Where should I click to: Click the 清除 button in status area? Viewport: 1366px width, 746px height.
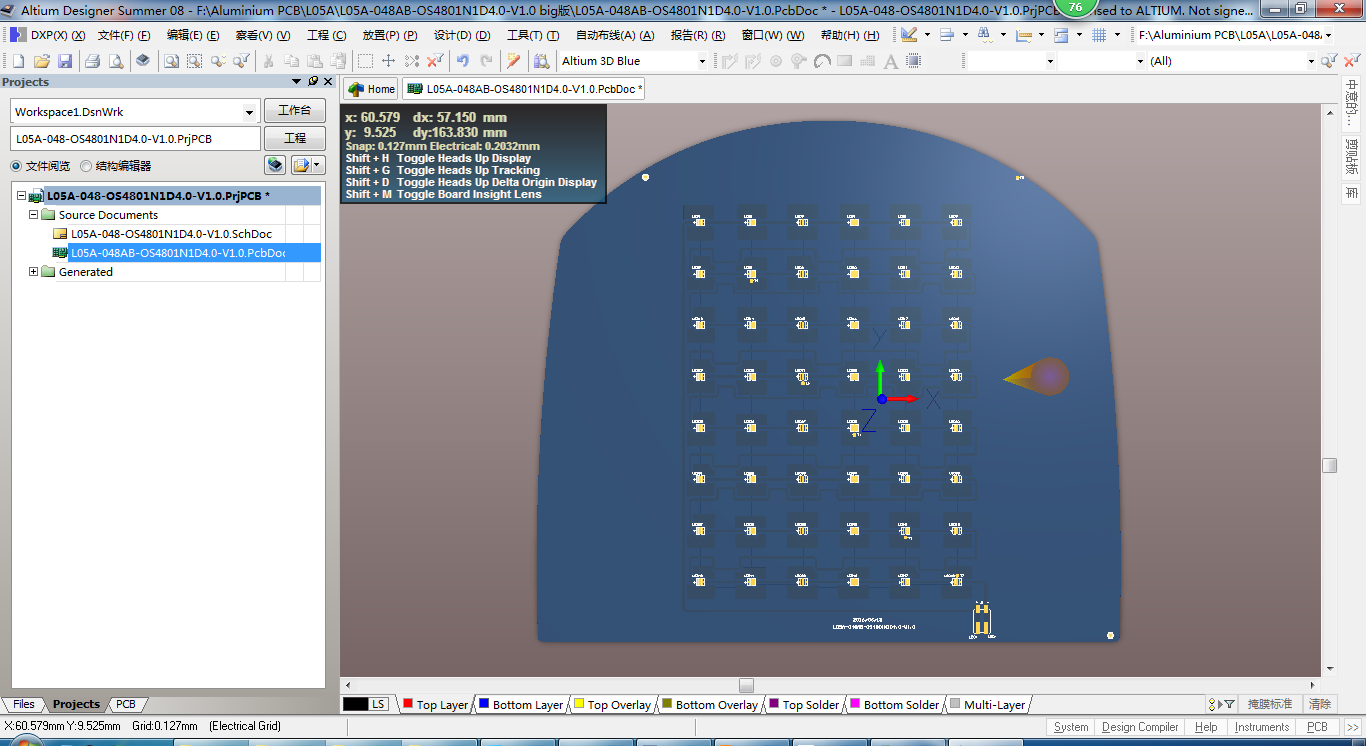pyautogui.click(x=1320, y=704)
